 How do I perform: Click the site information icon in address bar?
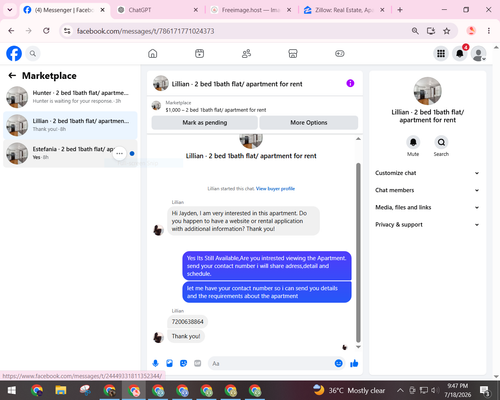coord(67,31)
